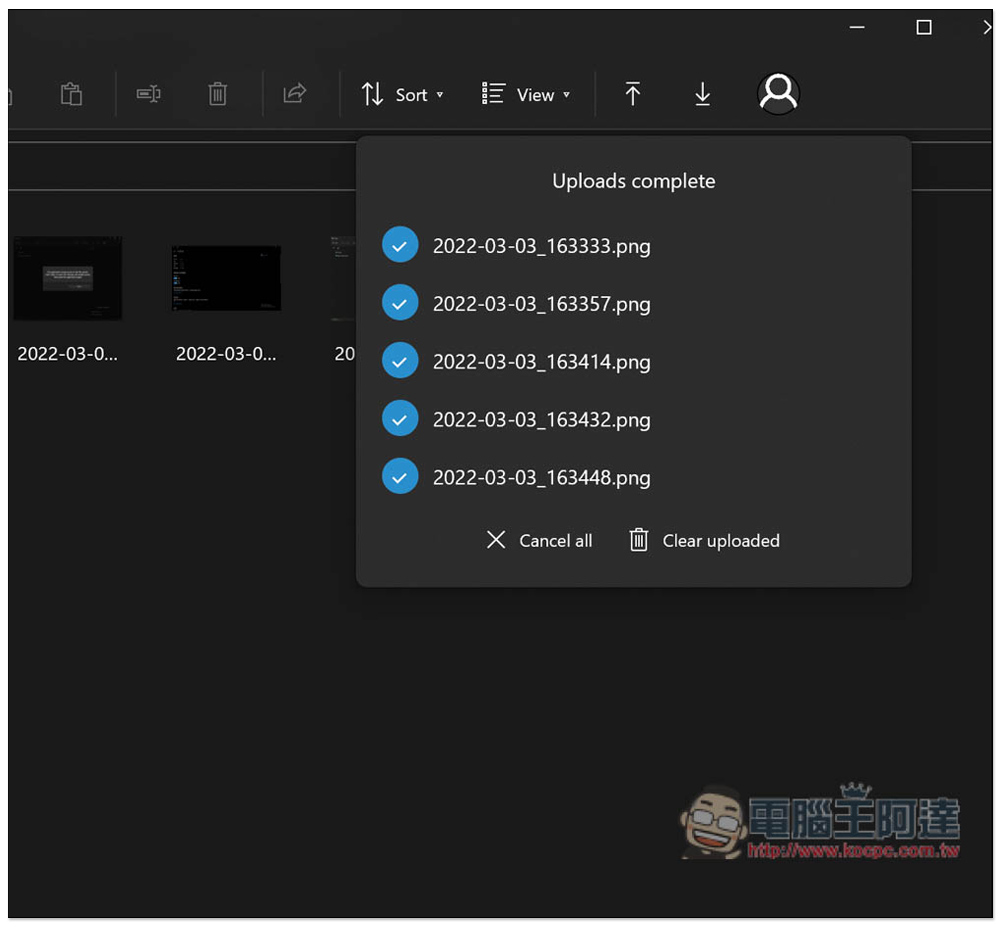This screenshot has height=928, width=1000.
Task: Click the 2022-03-03_163432.png upload entry
Action: click(x=541, y=420)
